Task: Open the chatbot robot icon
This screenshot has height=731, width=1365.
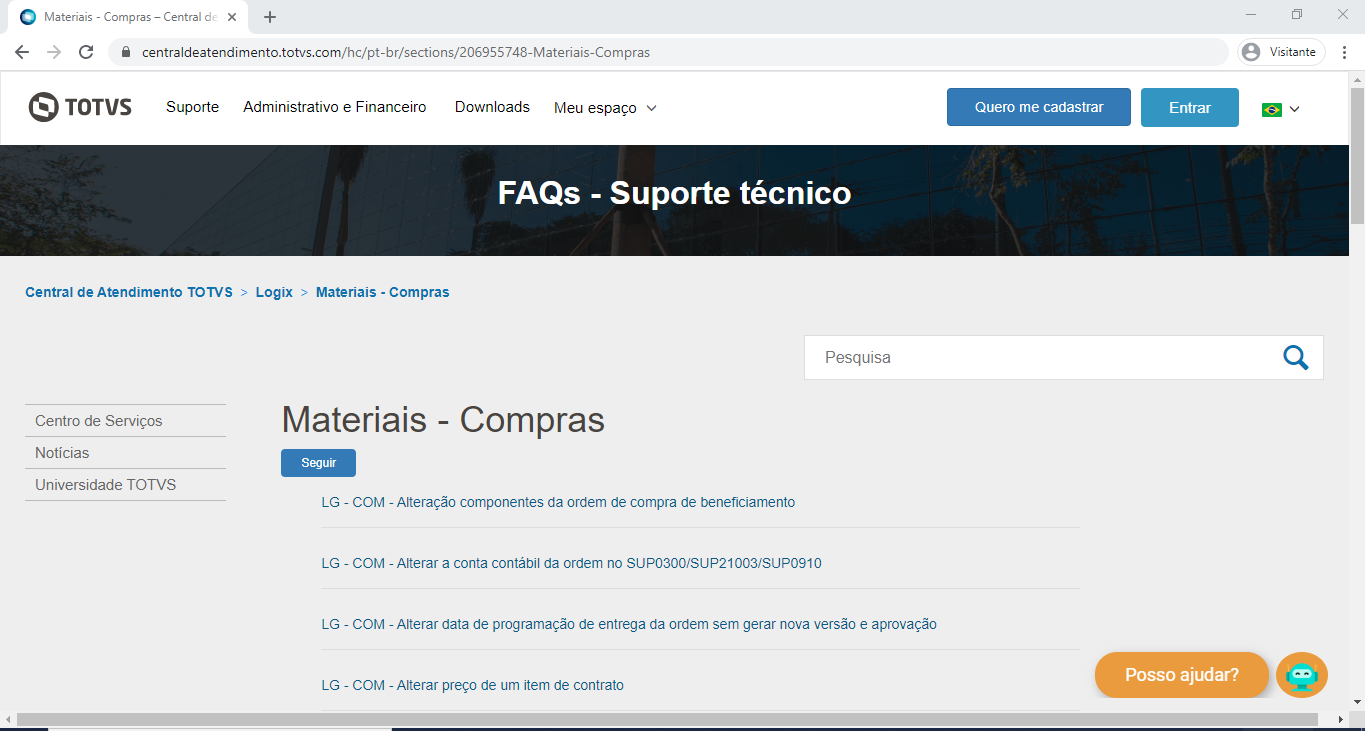Action: tap(1302, 675)
